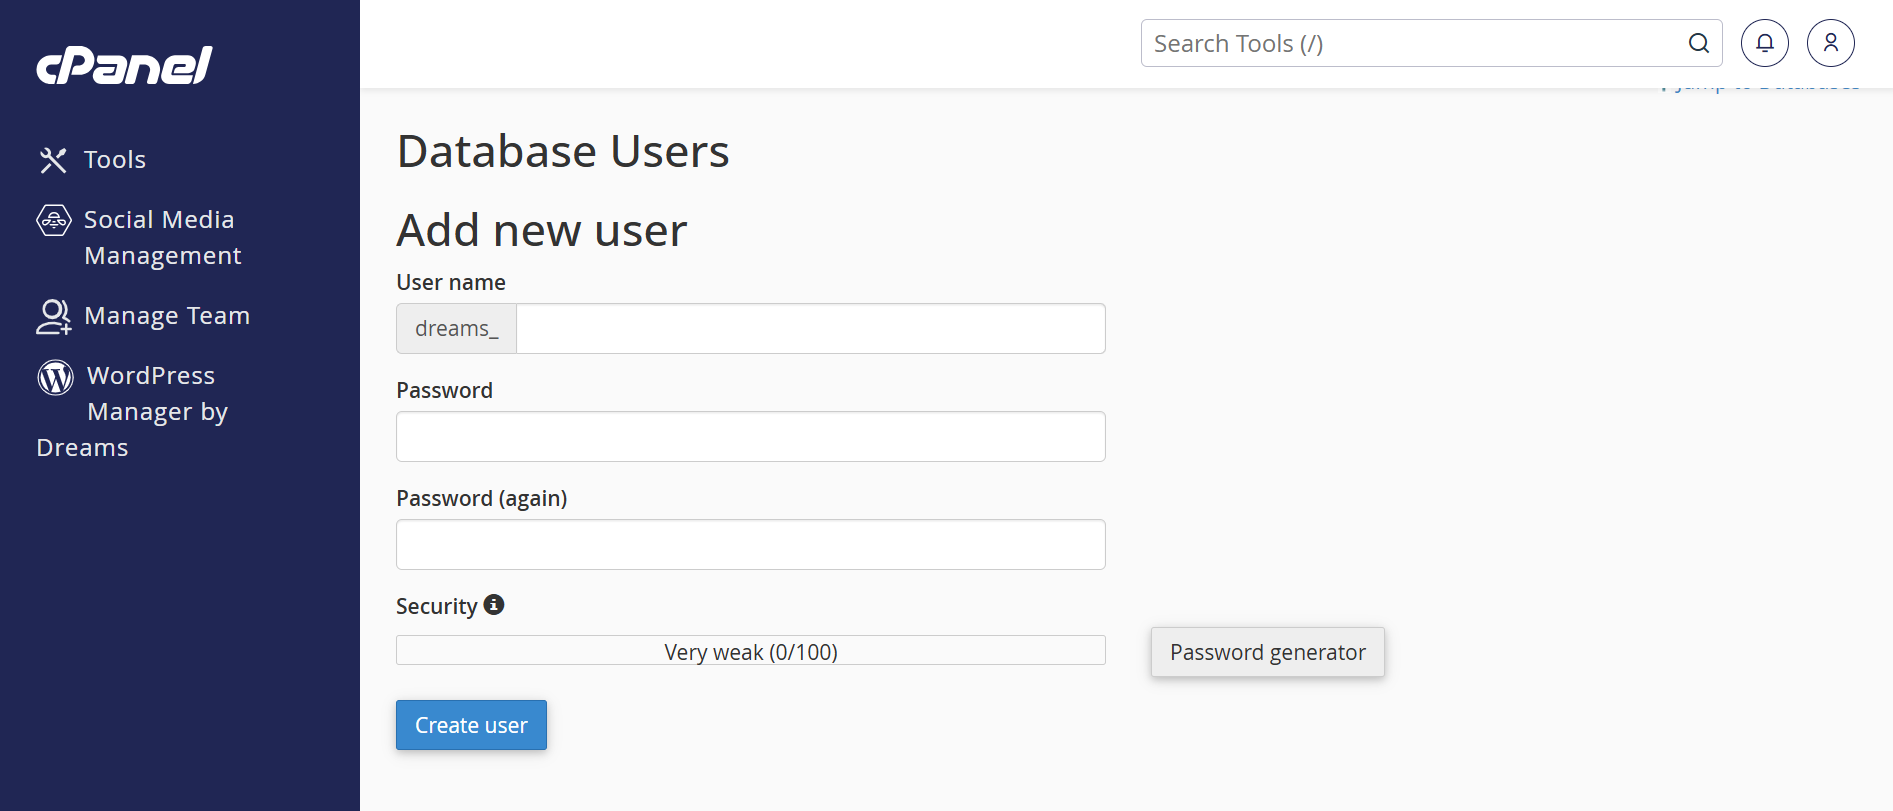
Task: Go to Social Media Management
Action: tap(160, 238)
